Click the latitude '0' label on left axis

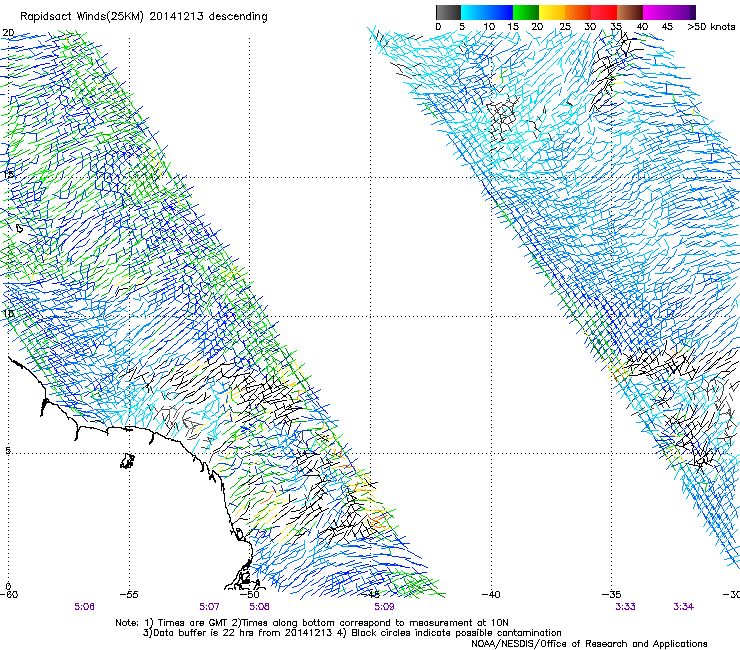point(8,586)
